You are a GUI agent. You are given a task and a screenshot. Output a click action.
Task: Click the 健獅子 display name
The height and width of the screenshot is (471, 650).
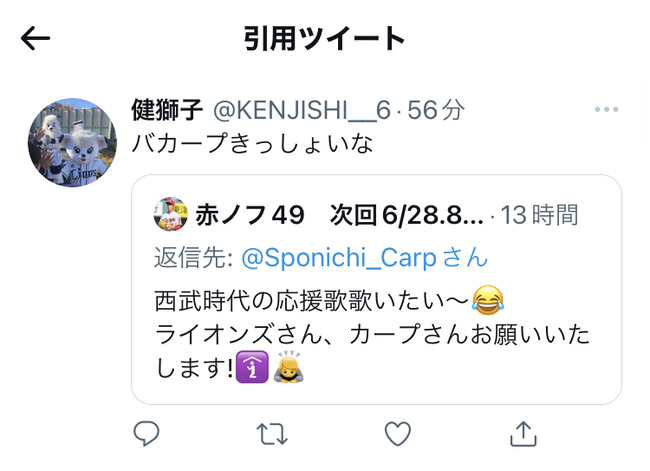coord(167,110)
